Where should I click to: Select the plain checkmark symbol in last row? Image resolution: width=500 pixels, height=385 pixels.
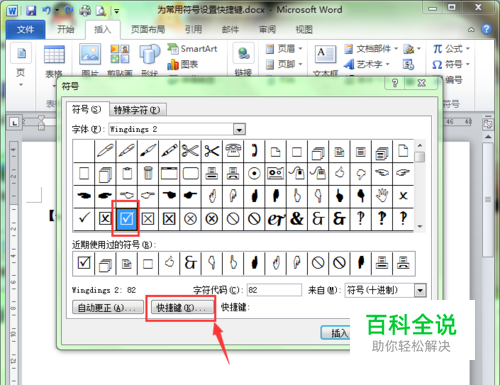84,219
